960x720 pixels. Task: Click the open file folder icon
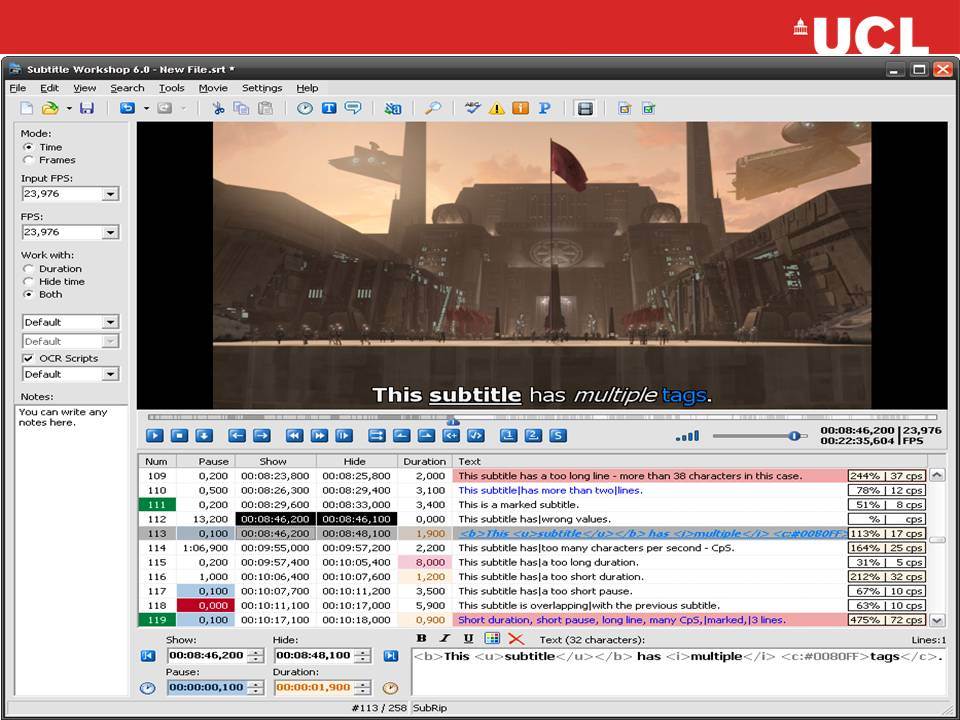click(x=50, y=109)
